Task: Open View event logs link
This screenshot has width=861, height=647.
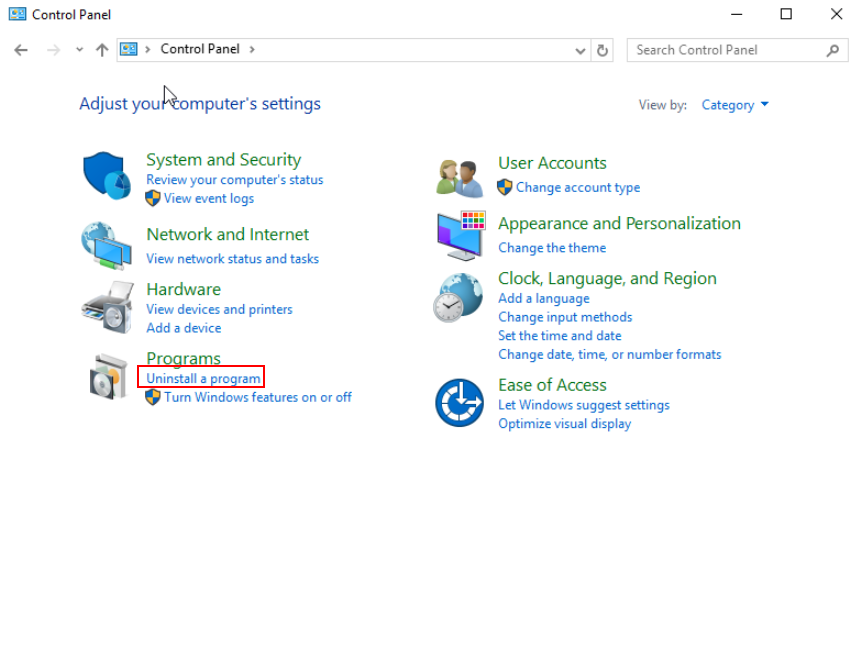Action: click(x=209, y=198)
